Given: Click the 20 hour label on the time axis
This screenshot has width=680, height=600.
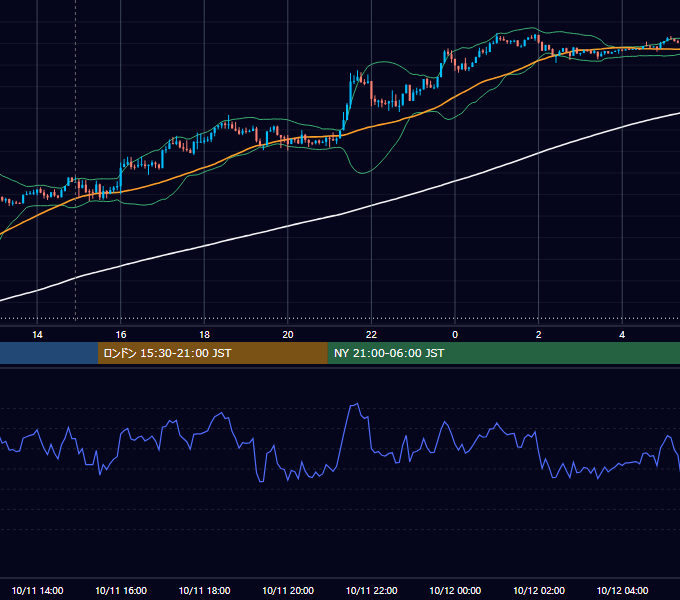Looking at the screenshot, I should pos(288,335).
